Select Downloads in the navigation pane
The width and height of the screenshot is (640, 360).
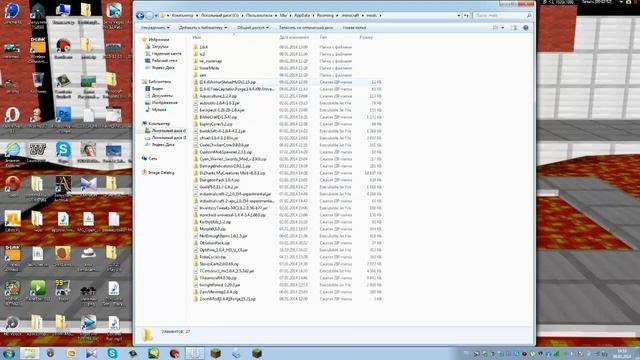(x=157, y=47)
